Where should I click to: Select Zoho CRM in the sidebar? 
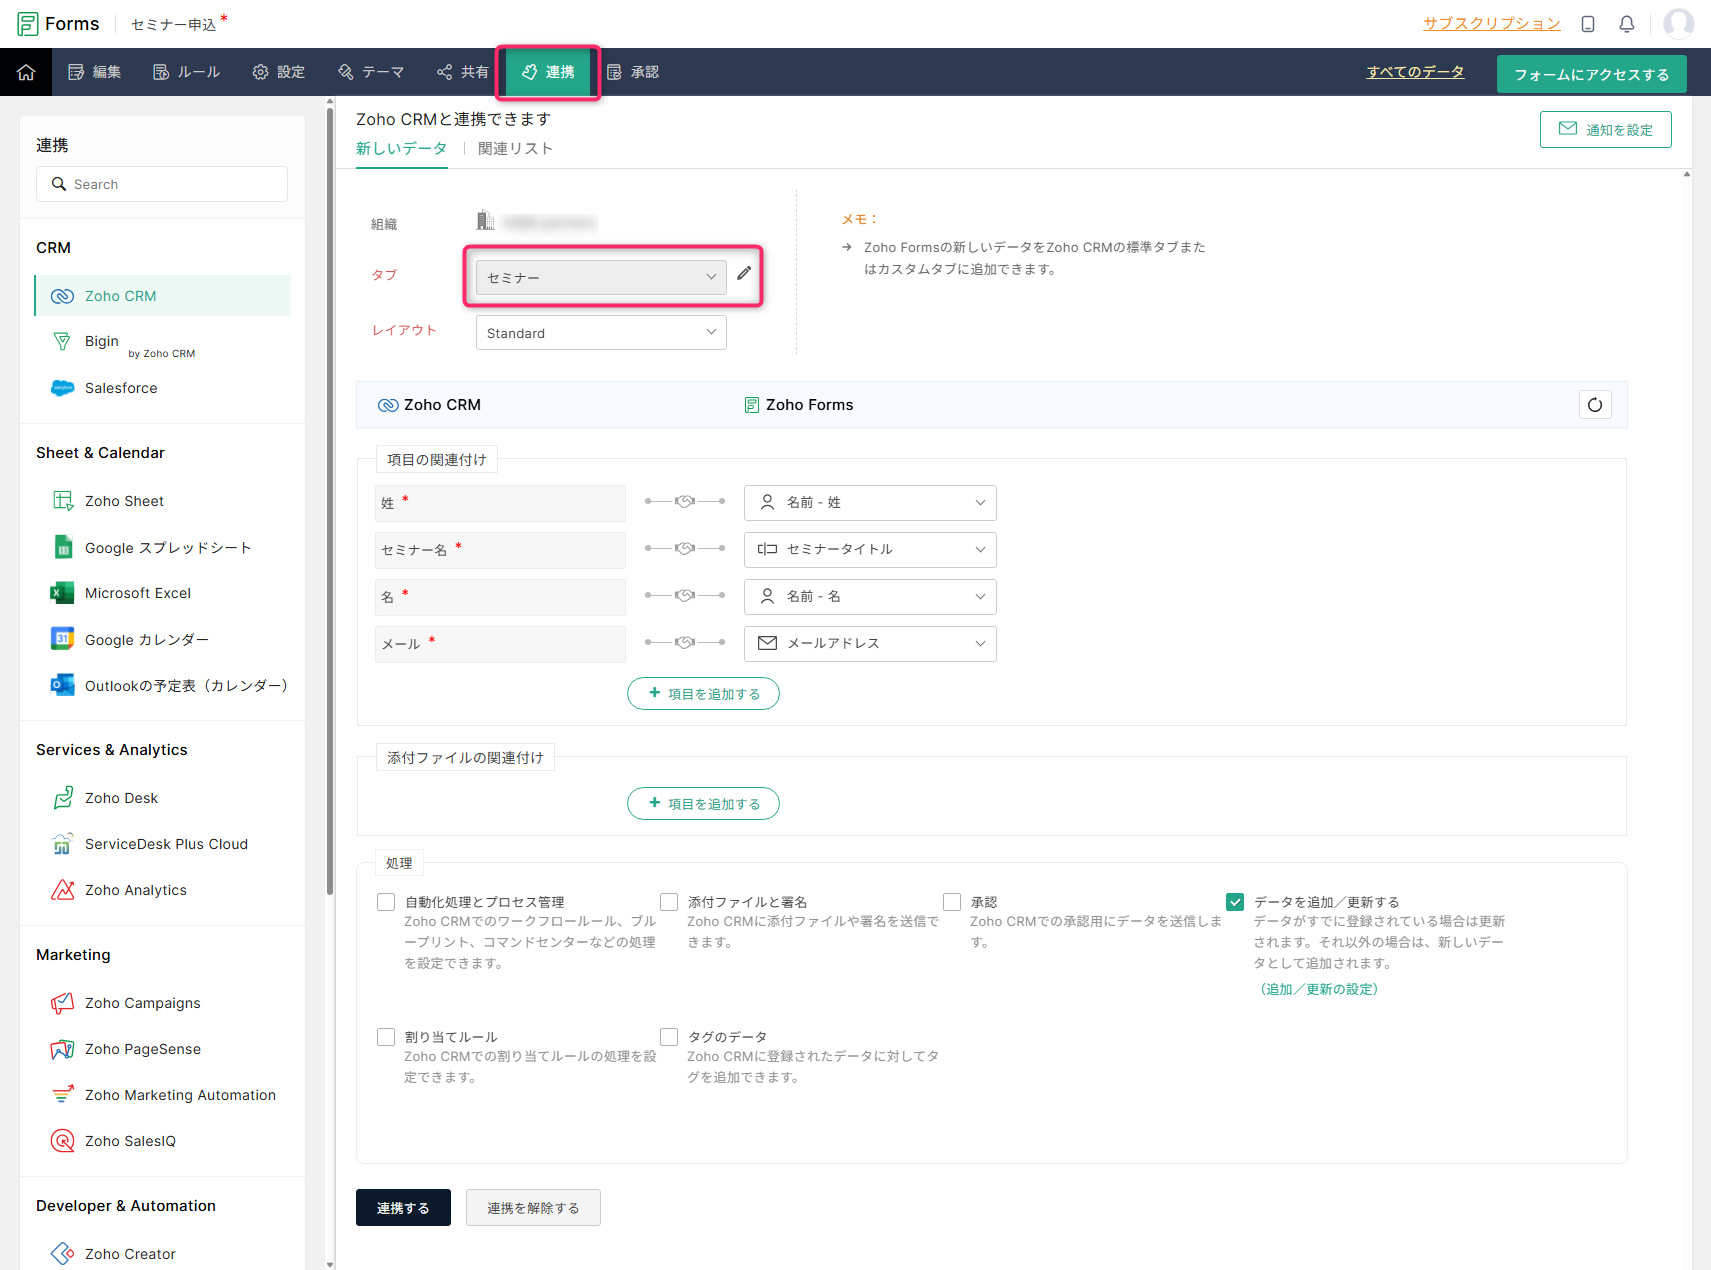coord(163,296)
